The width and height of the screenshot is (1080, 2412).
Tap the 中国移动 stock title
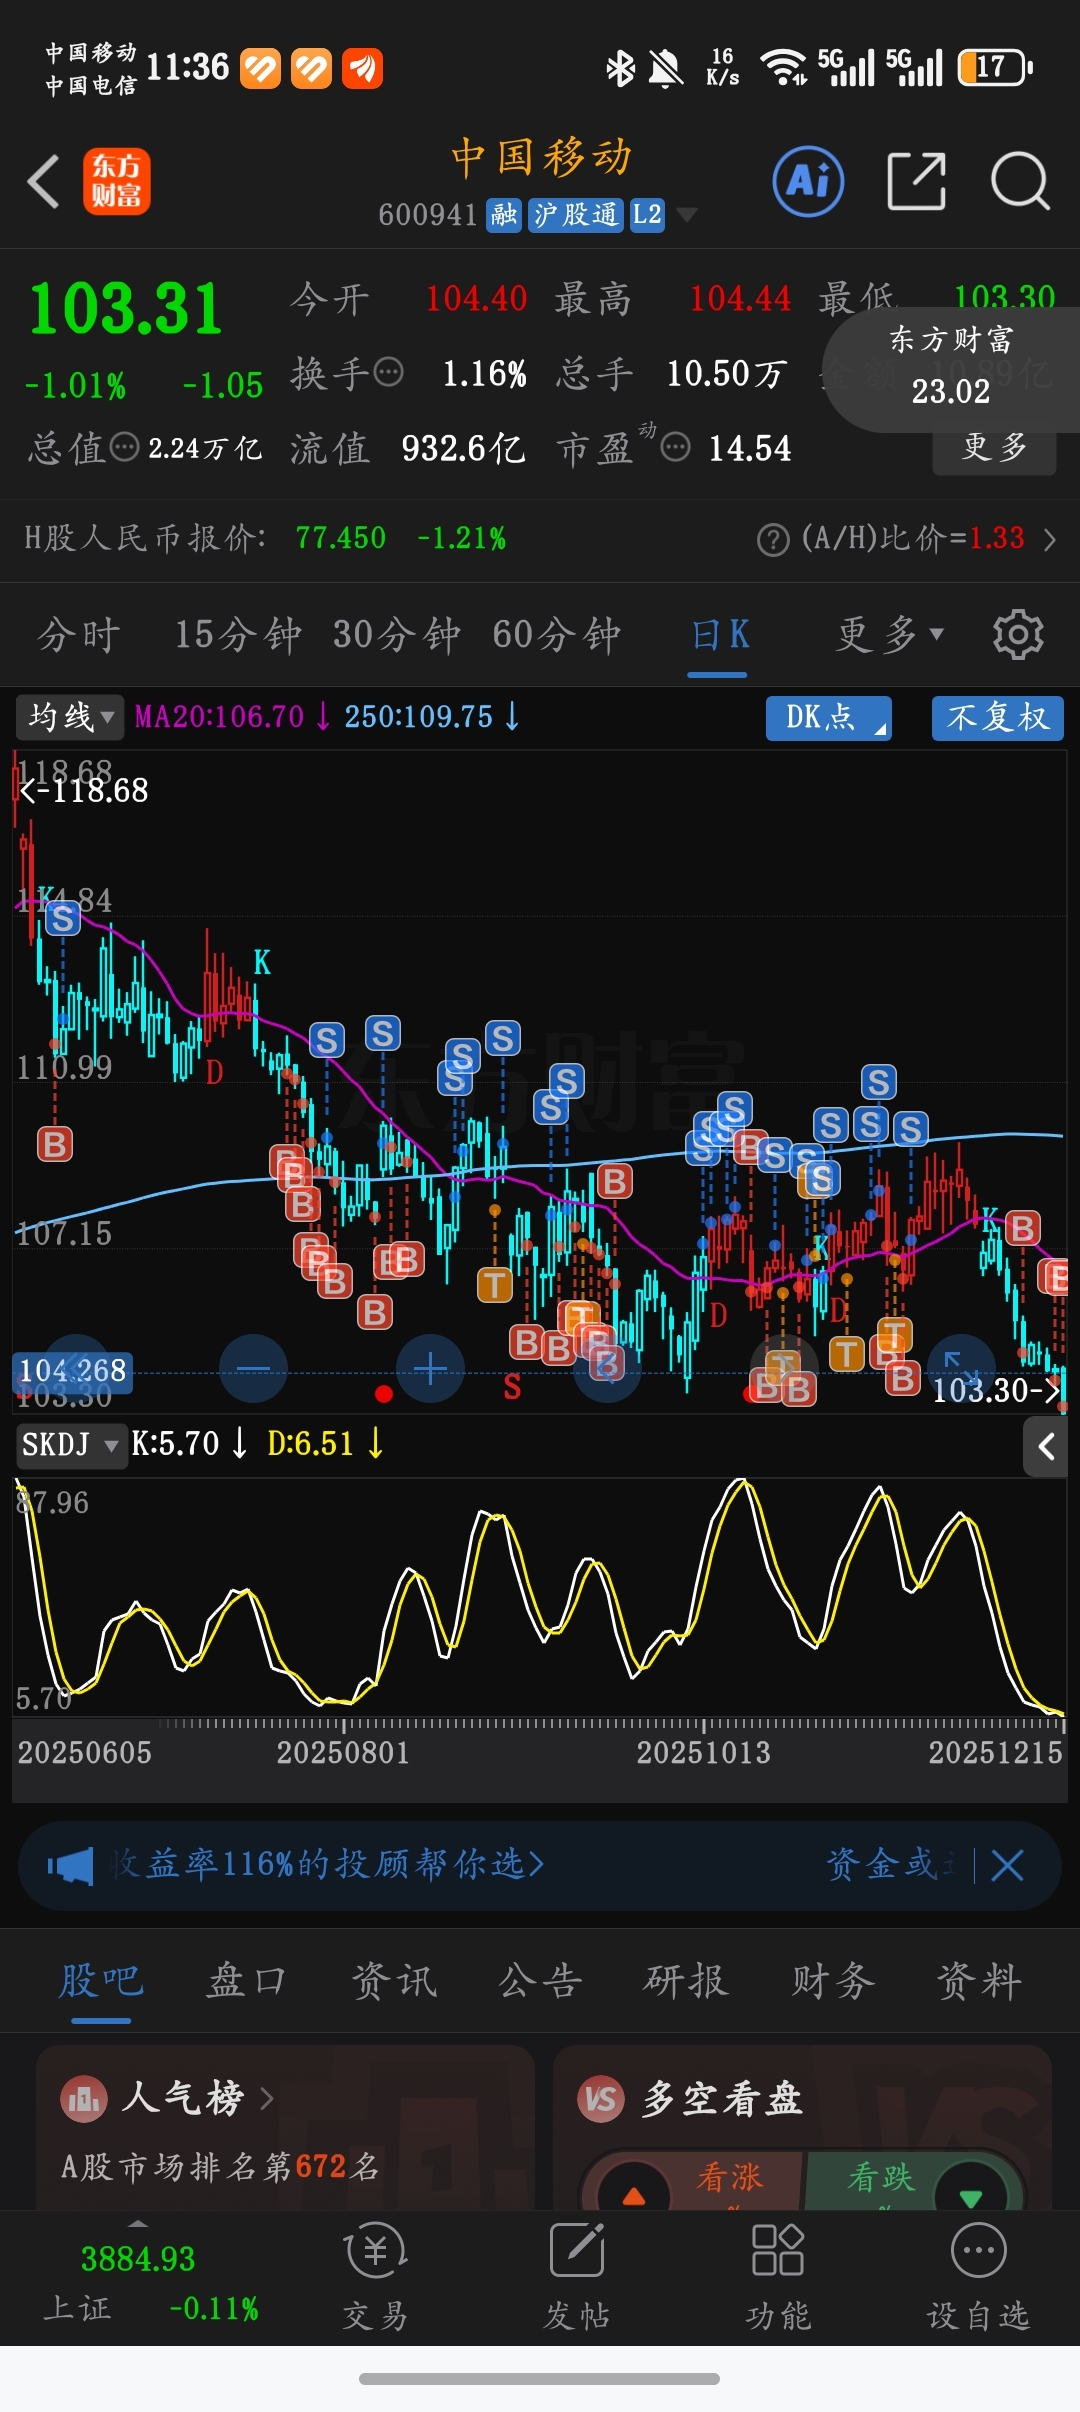(542, 158)
